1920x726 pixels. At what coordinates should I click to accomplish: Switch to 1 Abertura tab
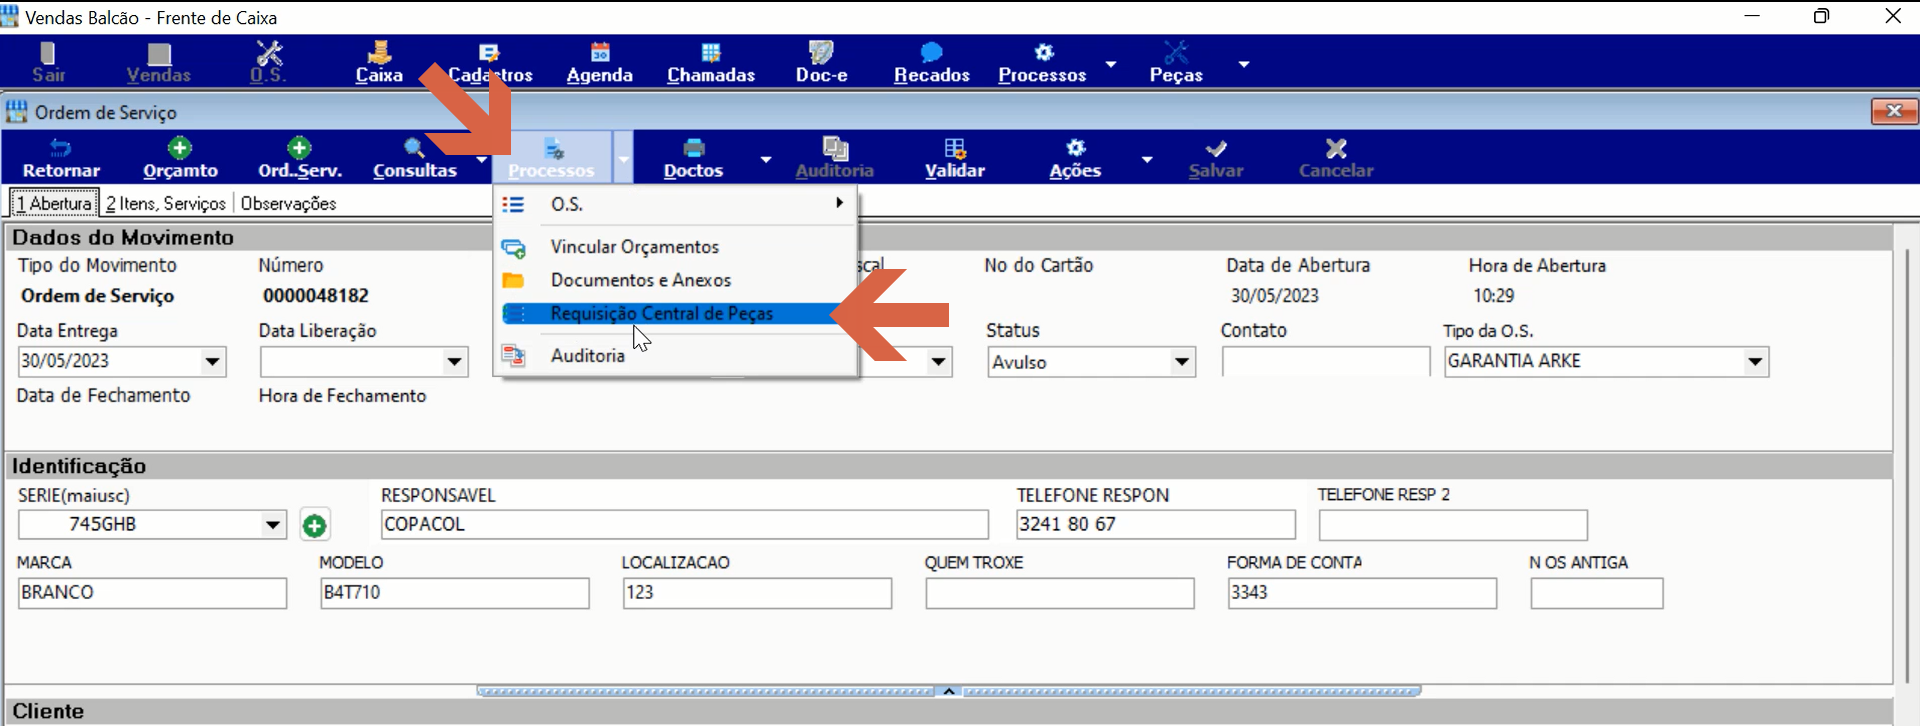(x=54, y=203)
